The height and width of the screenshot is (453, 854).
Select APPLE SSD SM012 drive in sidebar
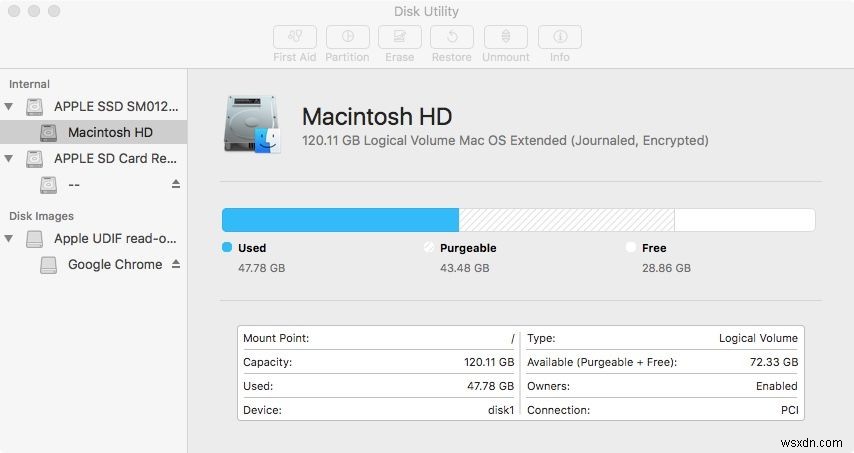click(x=93, y=106)
